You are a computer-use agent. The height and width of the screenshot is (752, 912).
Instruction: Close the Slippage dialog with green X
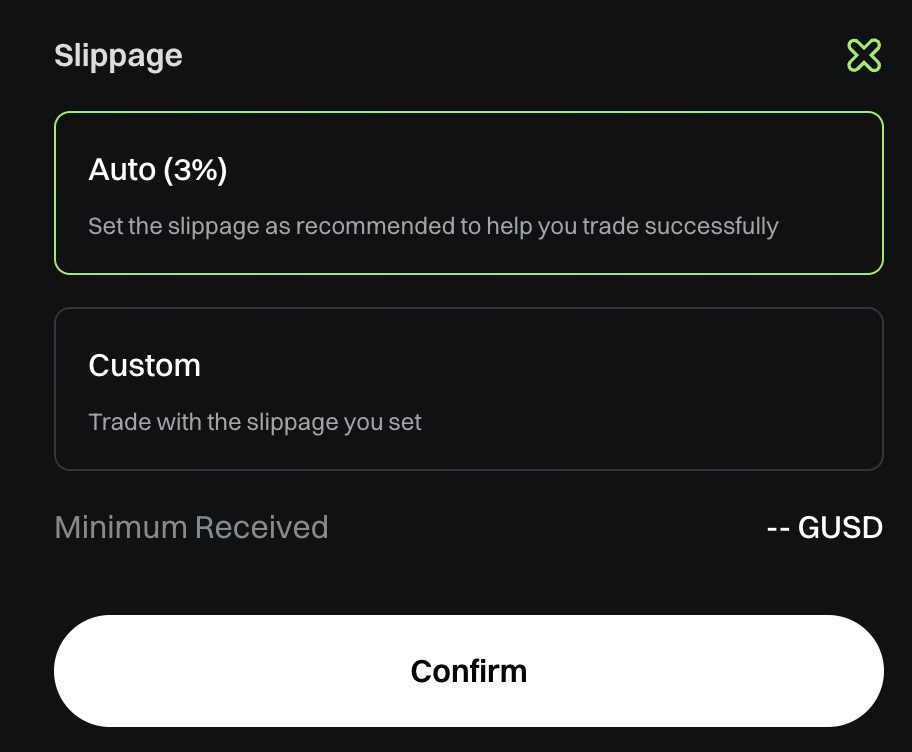[864, 56]
